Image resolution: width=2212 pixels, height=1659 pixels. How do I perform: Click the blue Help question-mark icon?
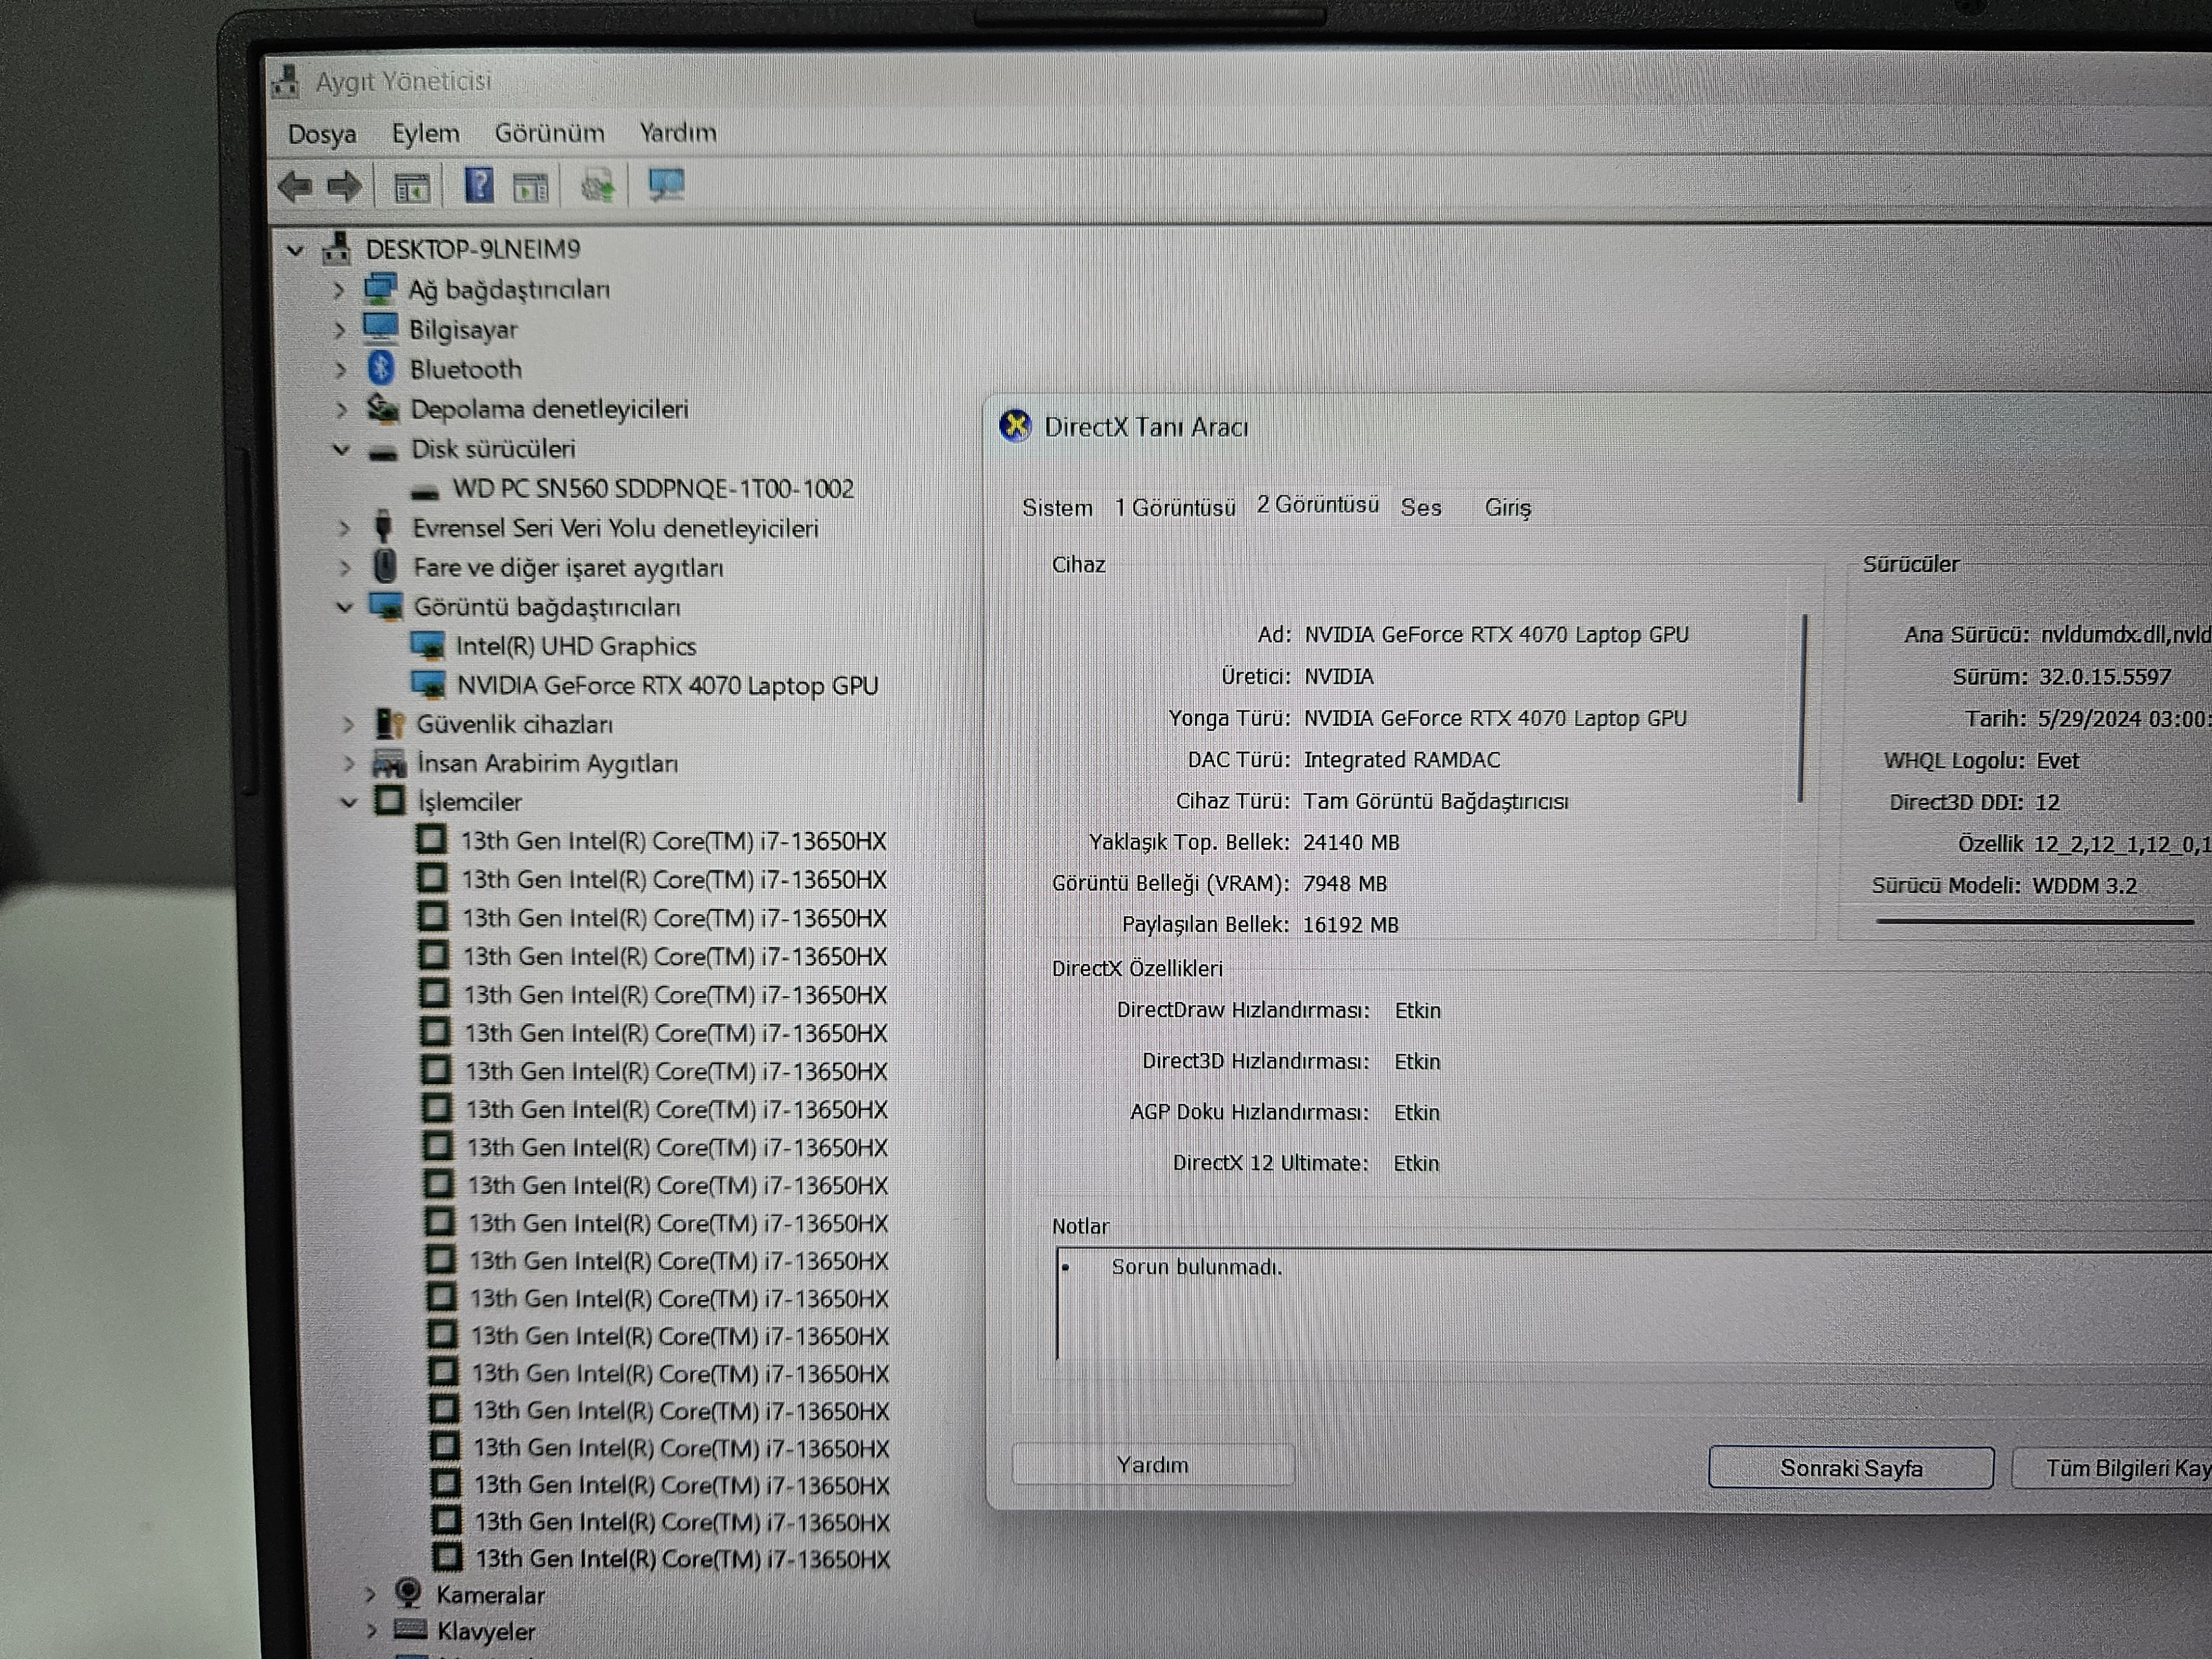coord(479,185)
